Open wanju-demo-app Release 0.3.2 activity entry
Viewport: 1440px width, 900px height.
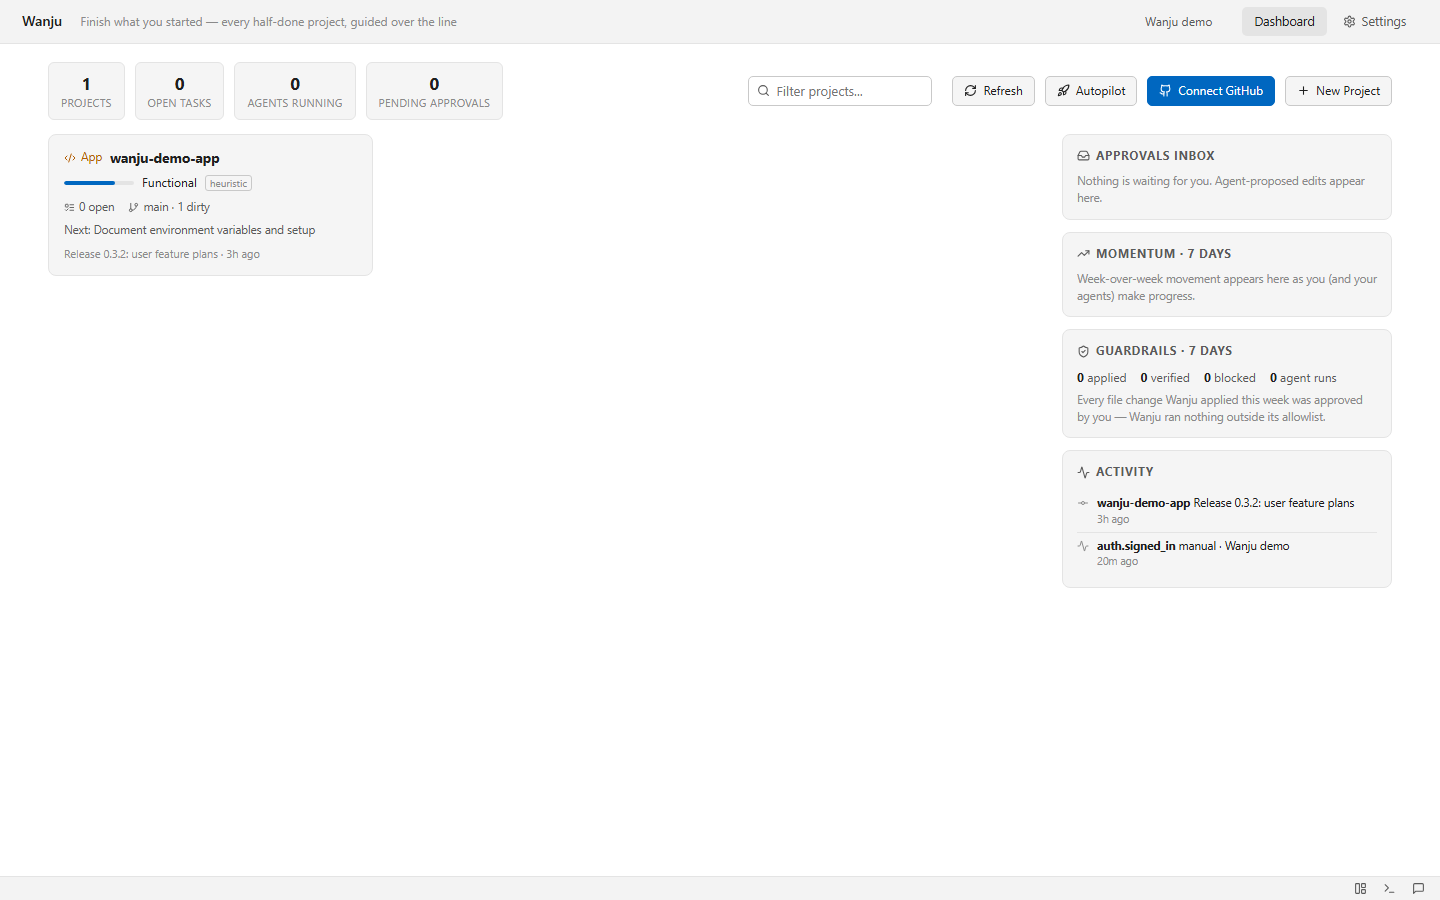[1226, 511]
